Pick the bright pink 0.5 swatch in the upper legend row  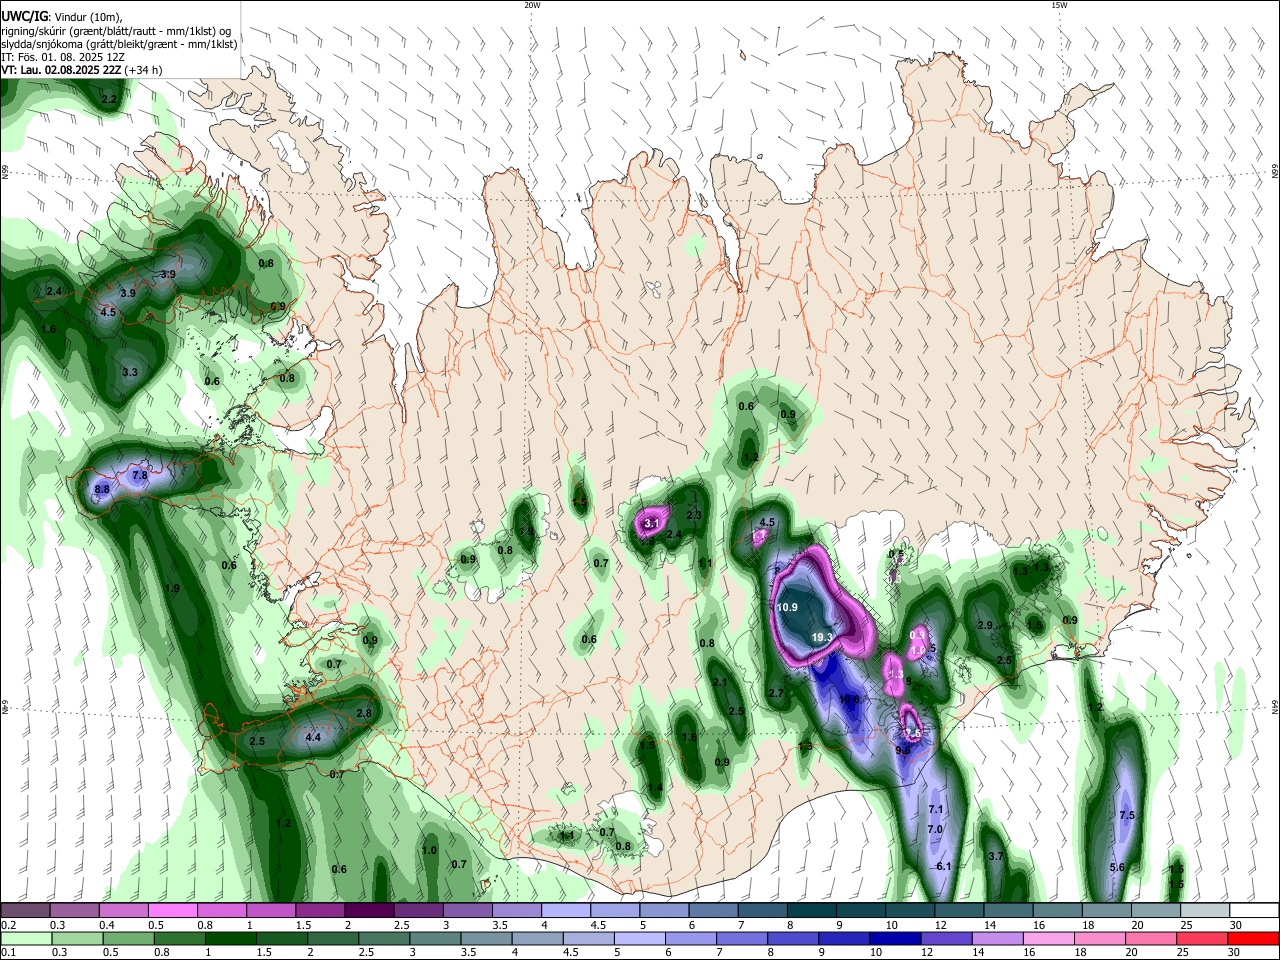coord(172,910)
